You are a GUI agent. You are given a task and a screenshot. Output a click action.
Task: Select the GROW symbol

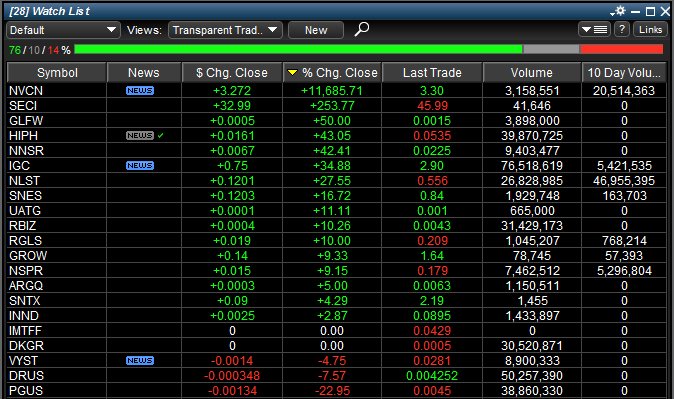(28, 256)
